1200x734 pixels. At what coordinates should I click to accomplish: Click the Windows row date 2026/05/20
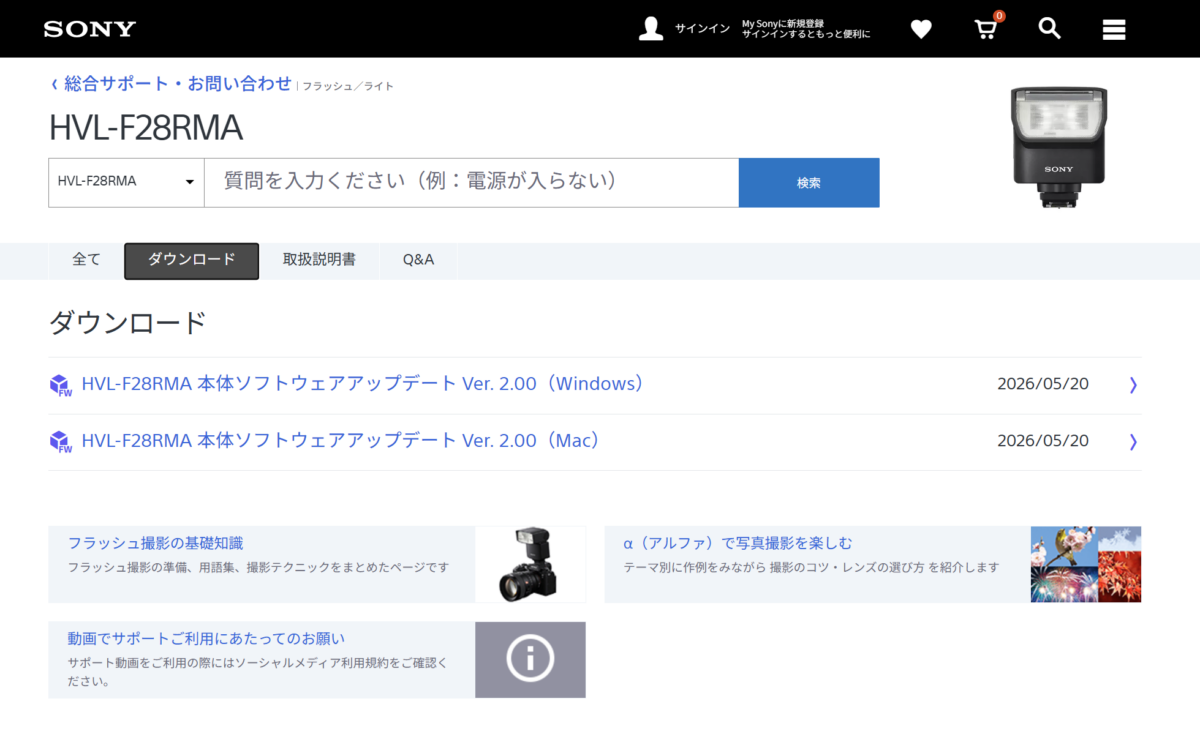(x=1043, y=385)
